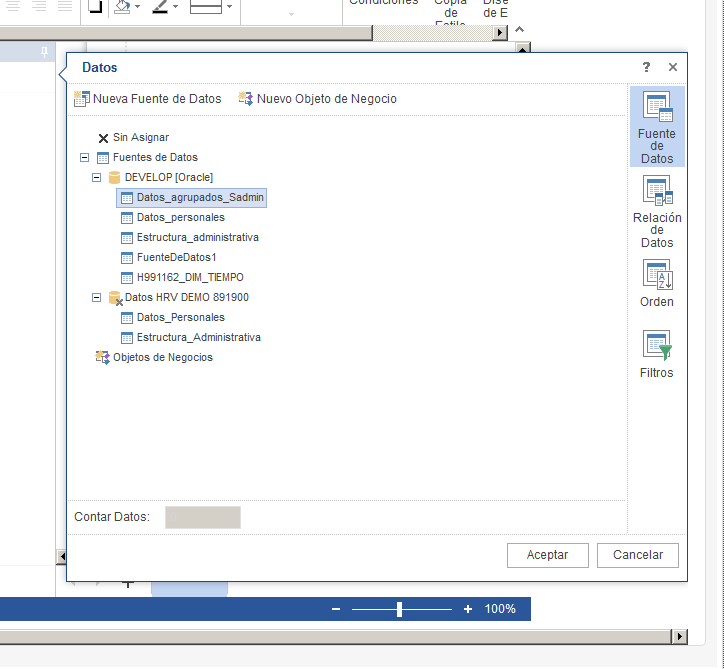Click the H991162_DIM_TIEMPO table icon

pyautogui.click(x=127, y=278)
